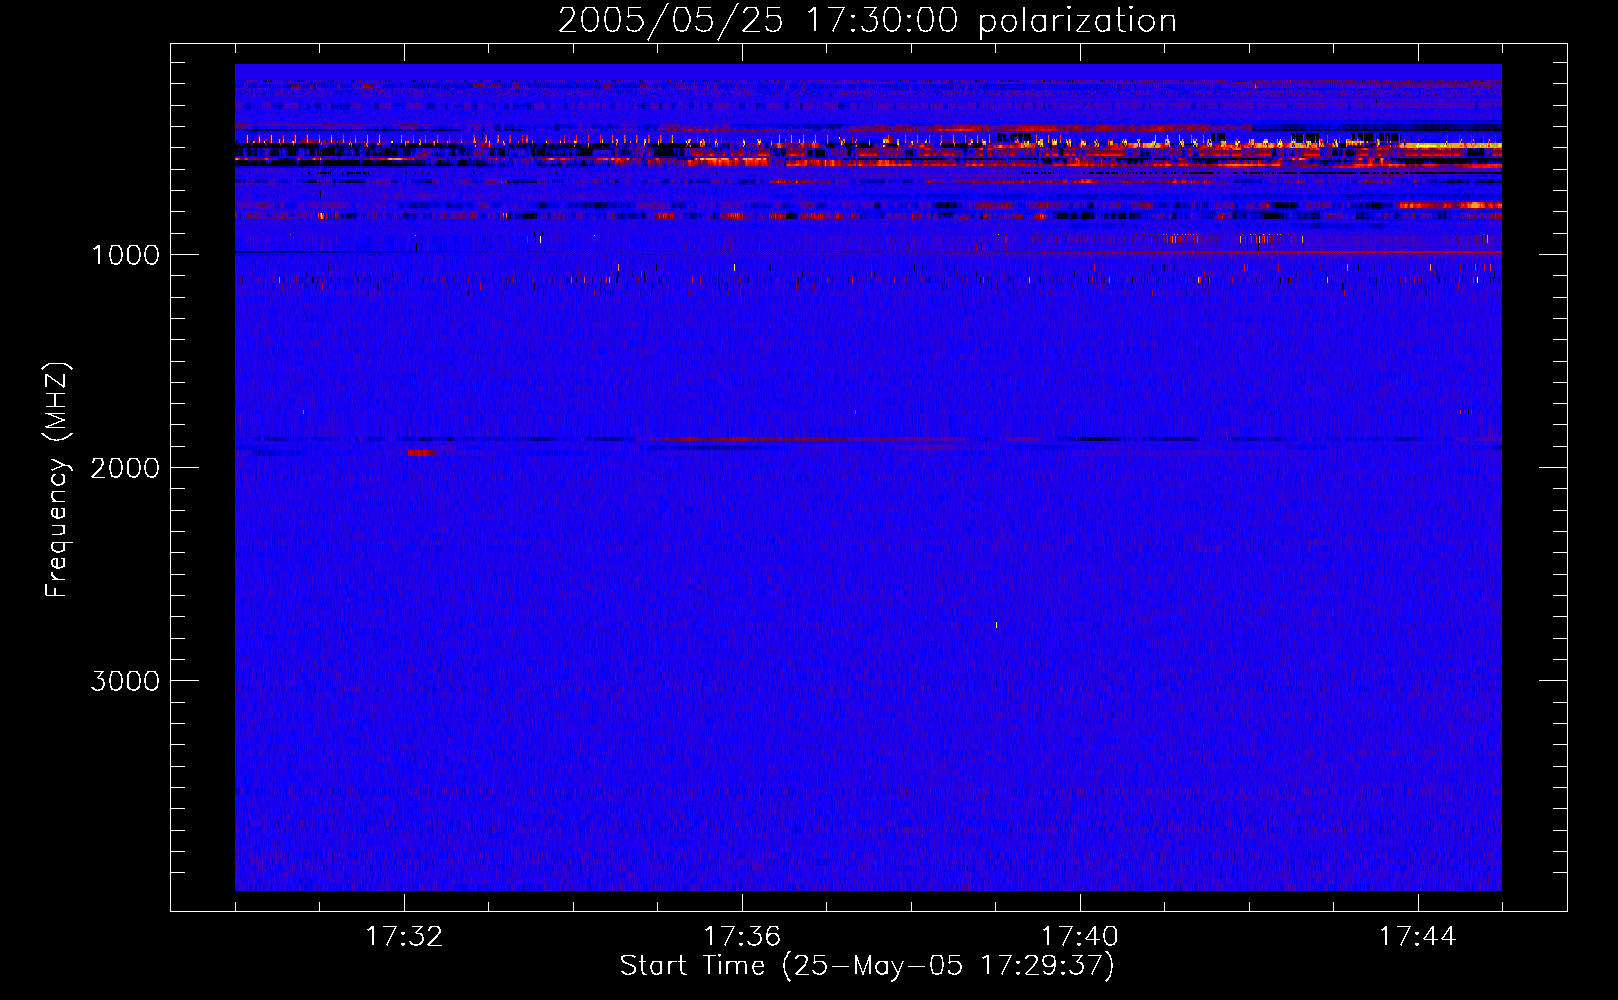
Task: Click the 17:44 time tick label
Action: 1418,937
